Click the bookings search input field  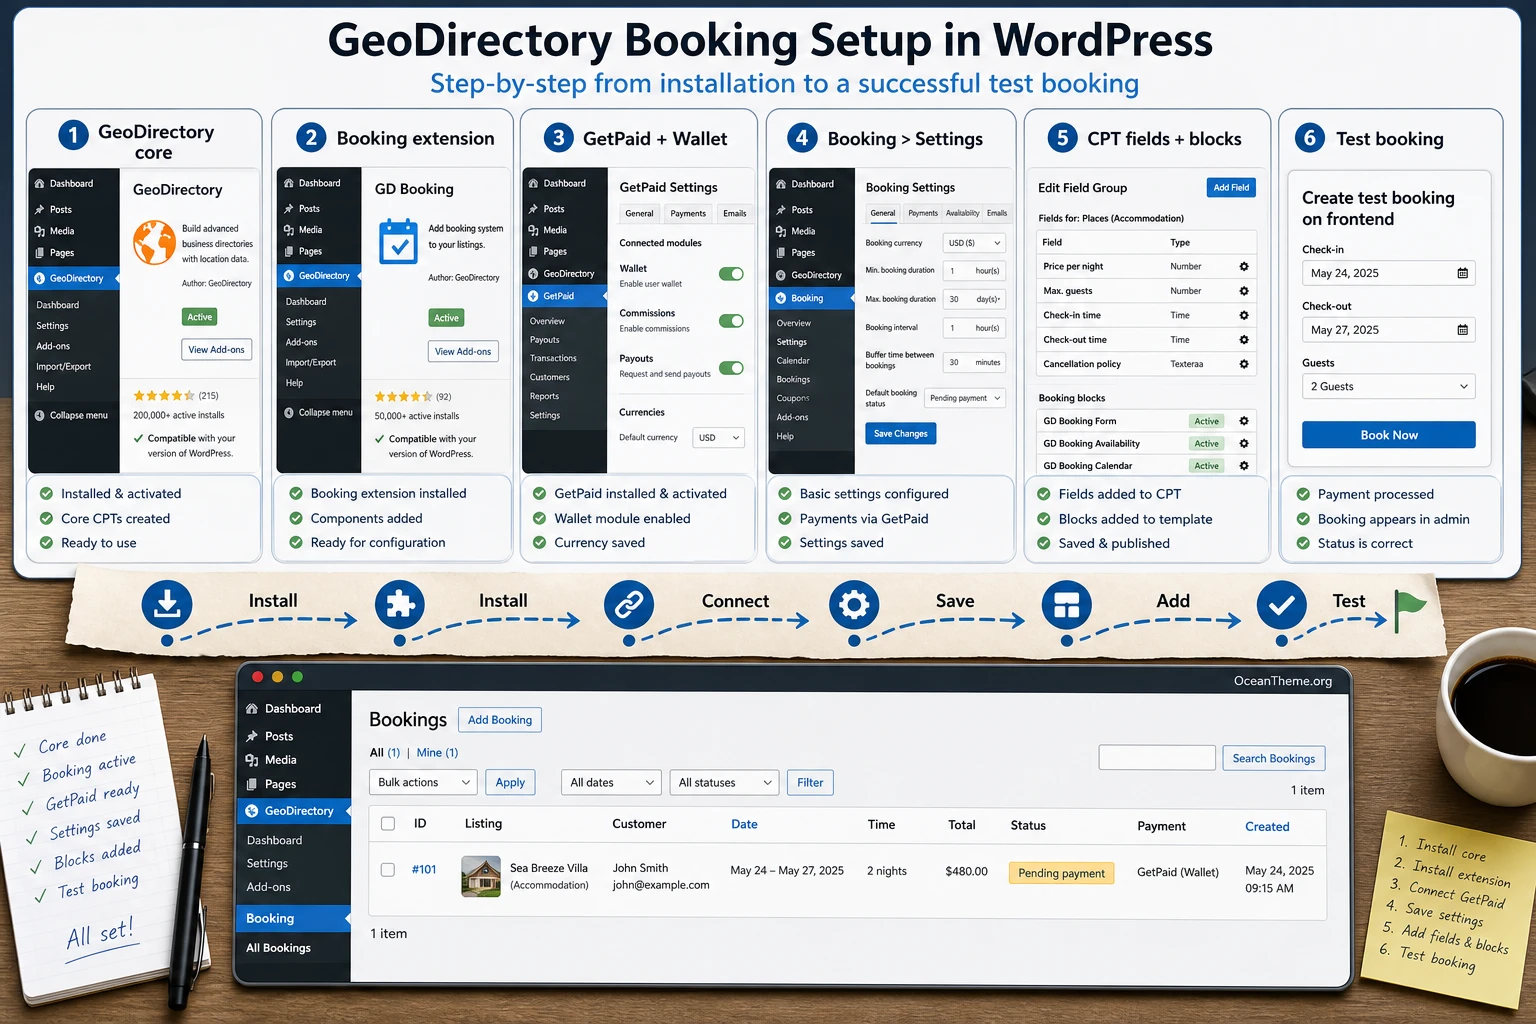coord(1157,758)
